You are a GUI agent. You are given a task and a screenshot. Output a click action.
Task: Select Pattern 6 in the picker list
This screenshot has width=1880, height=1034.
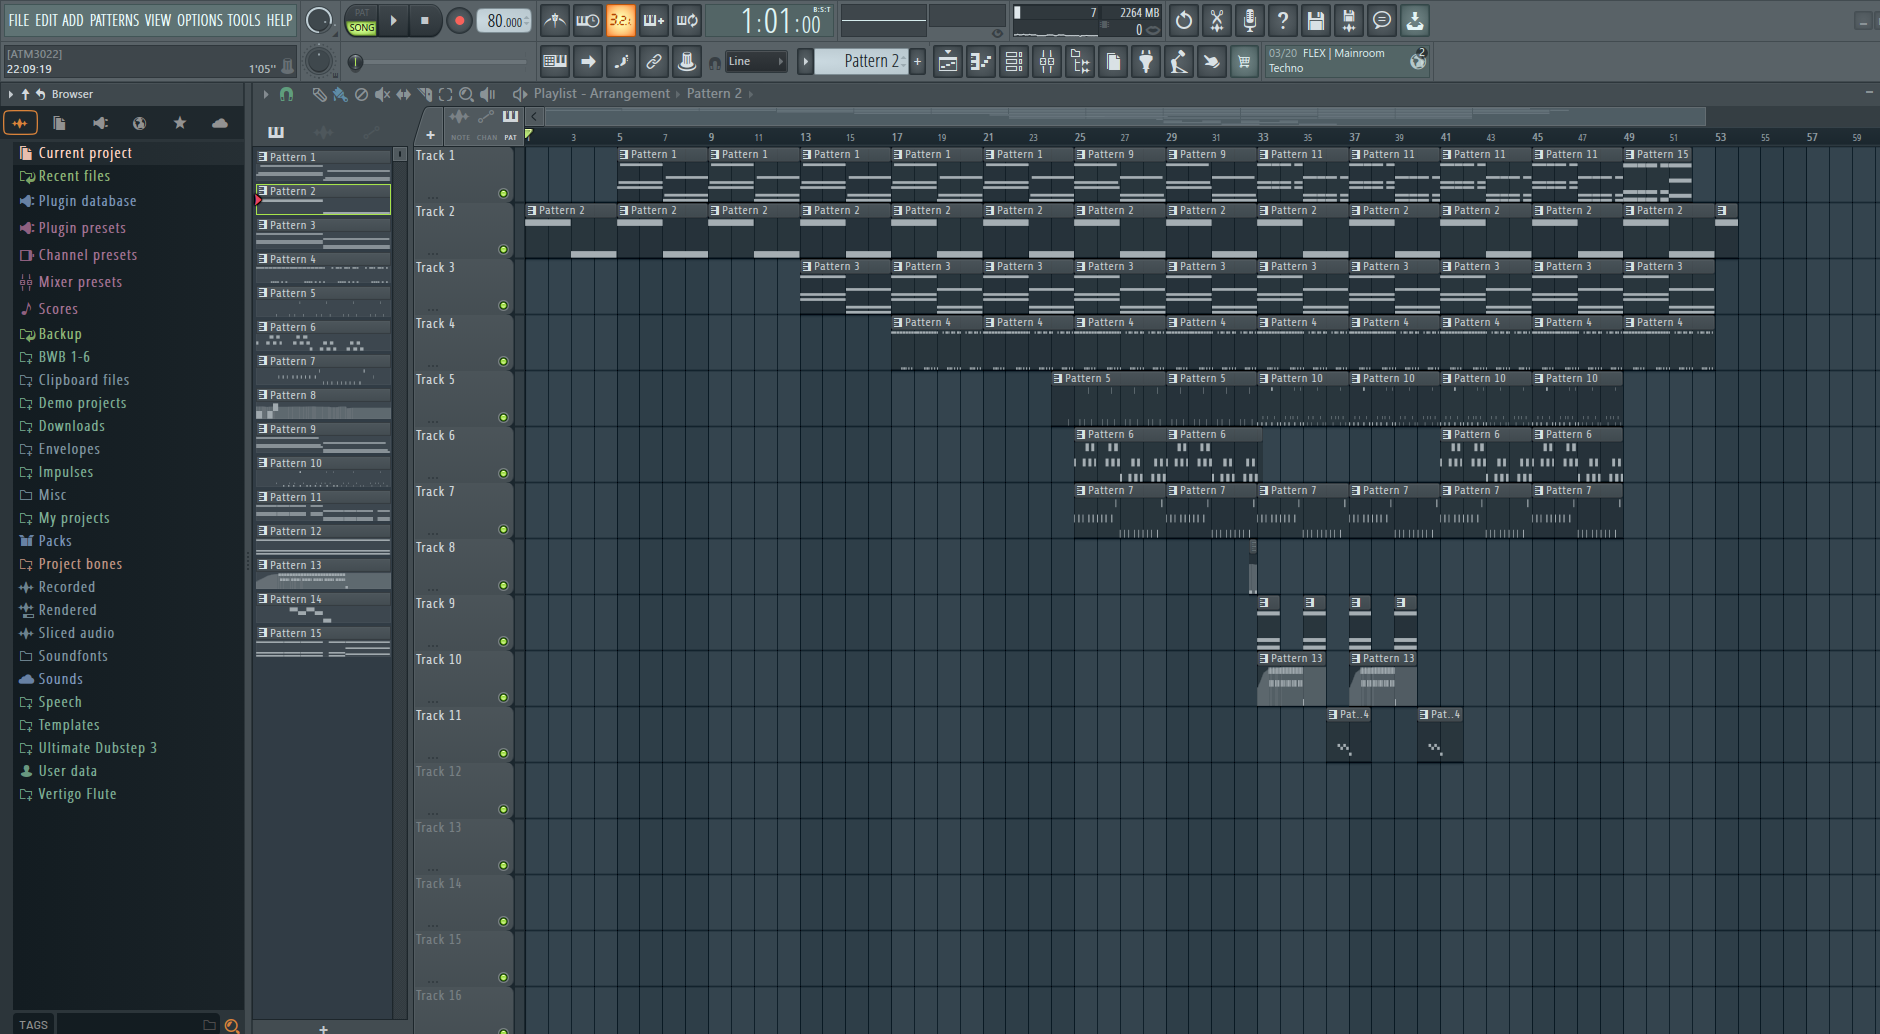pos(323,335)
